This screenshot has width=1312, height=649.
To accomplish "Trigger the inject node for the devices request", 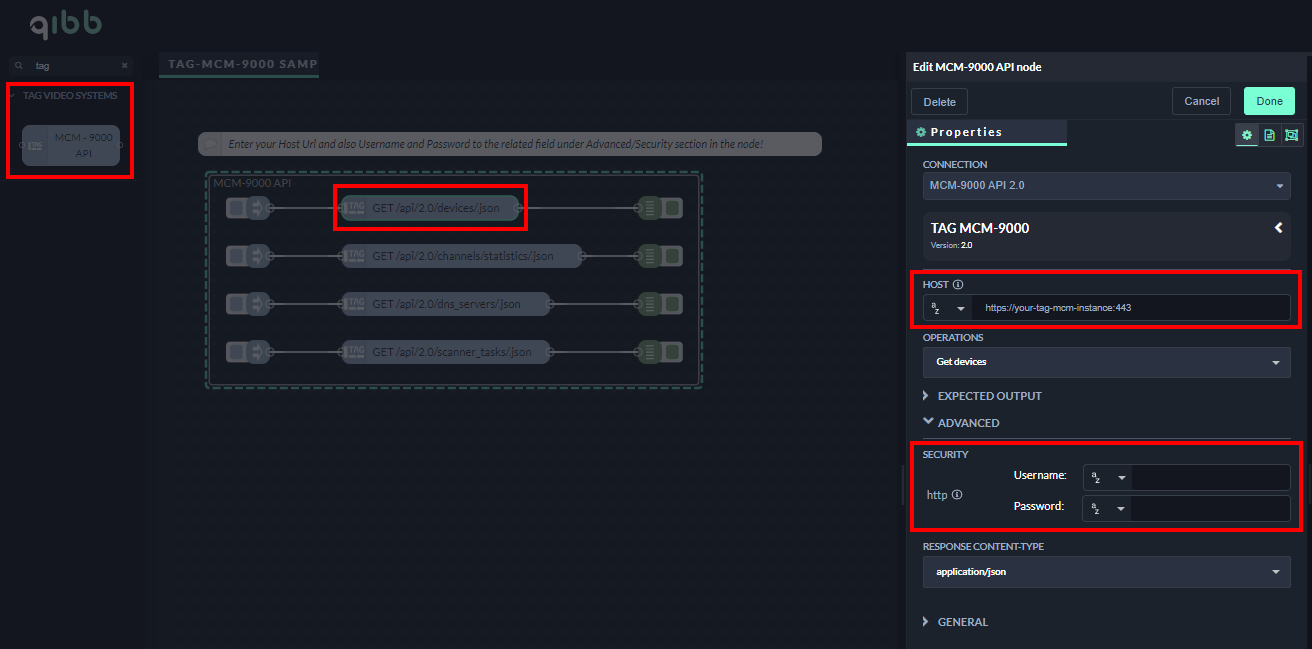I will (x=236, y=208).
